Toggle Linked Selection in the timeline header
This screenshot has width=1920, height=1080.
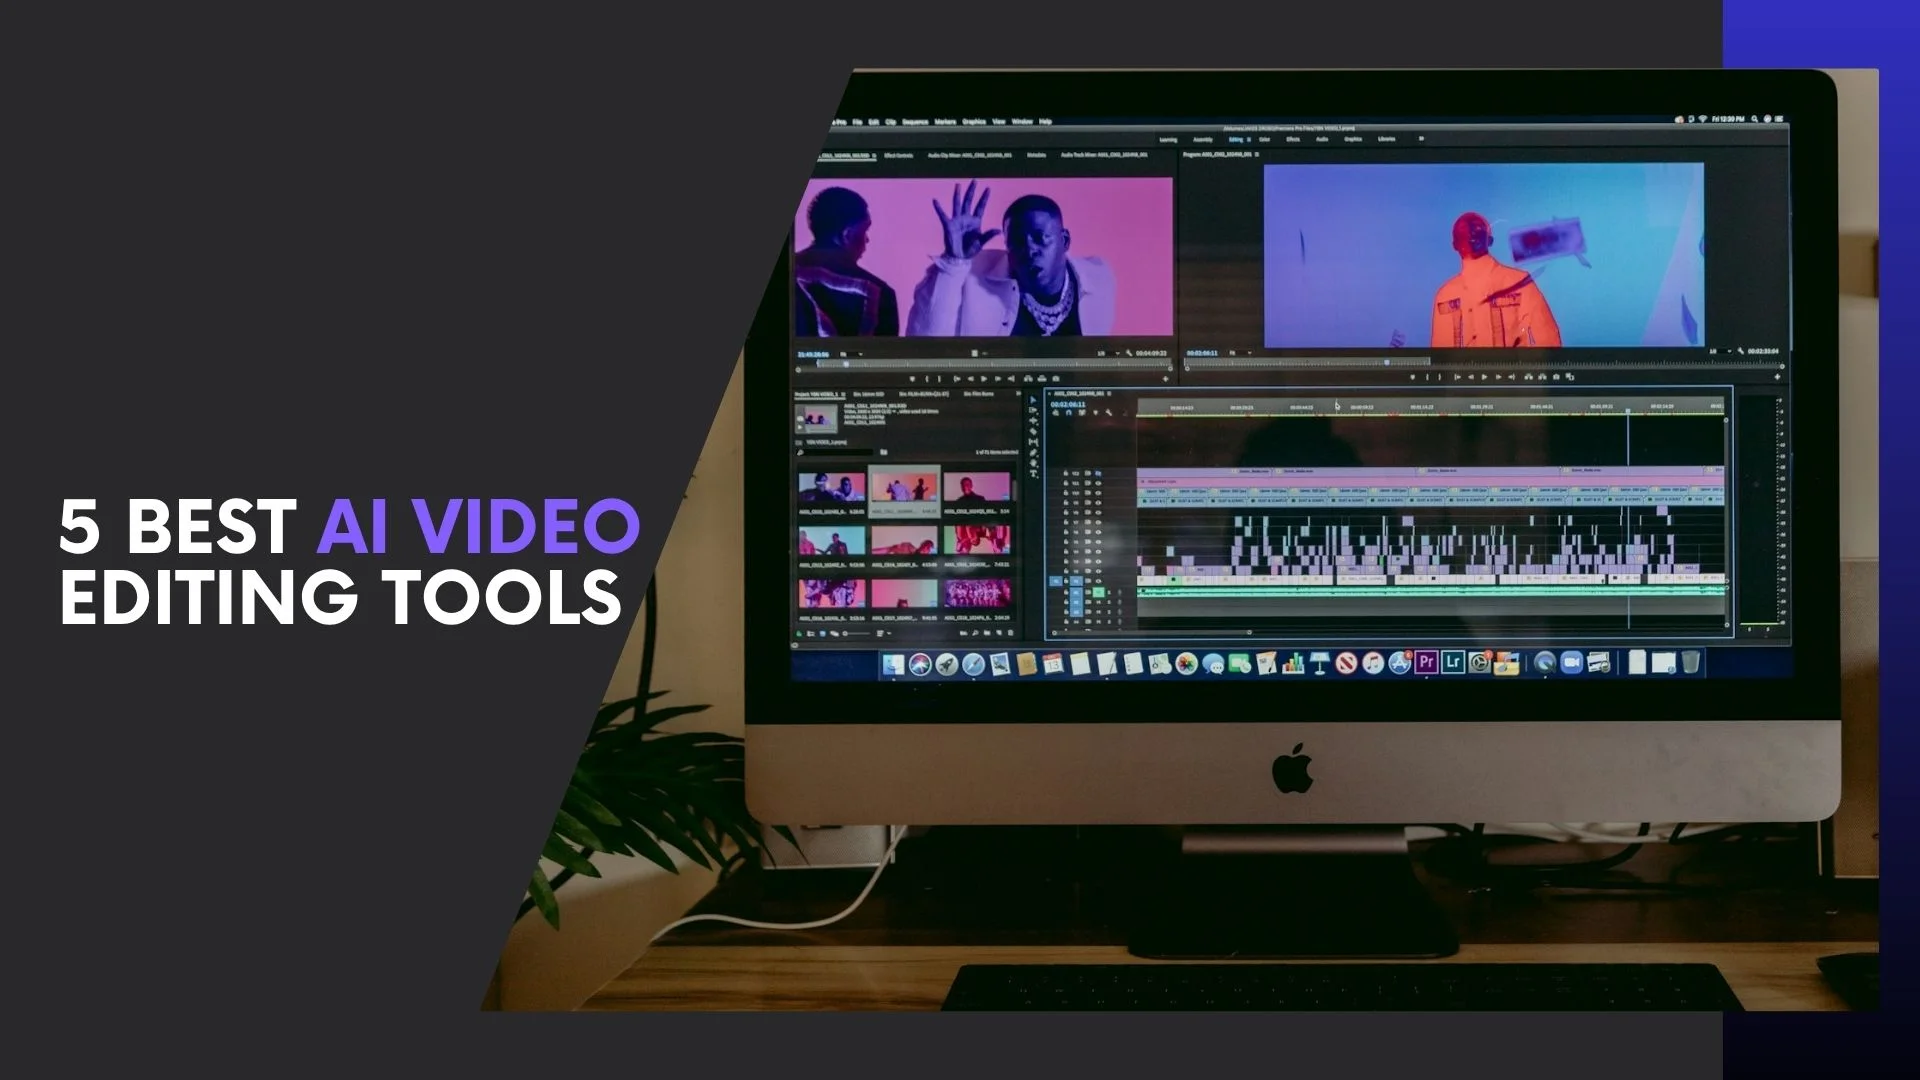click(x=1082, y=412)
